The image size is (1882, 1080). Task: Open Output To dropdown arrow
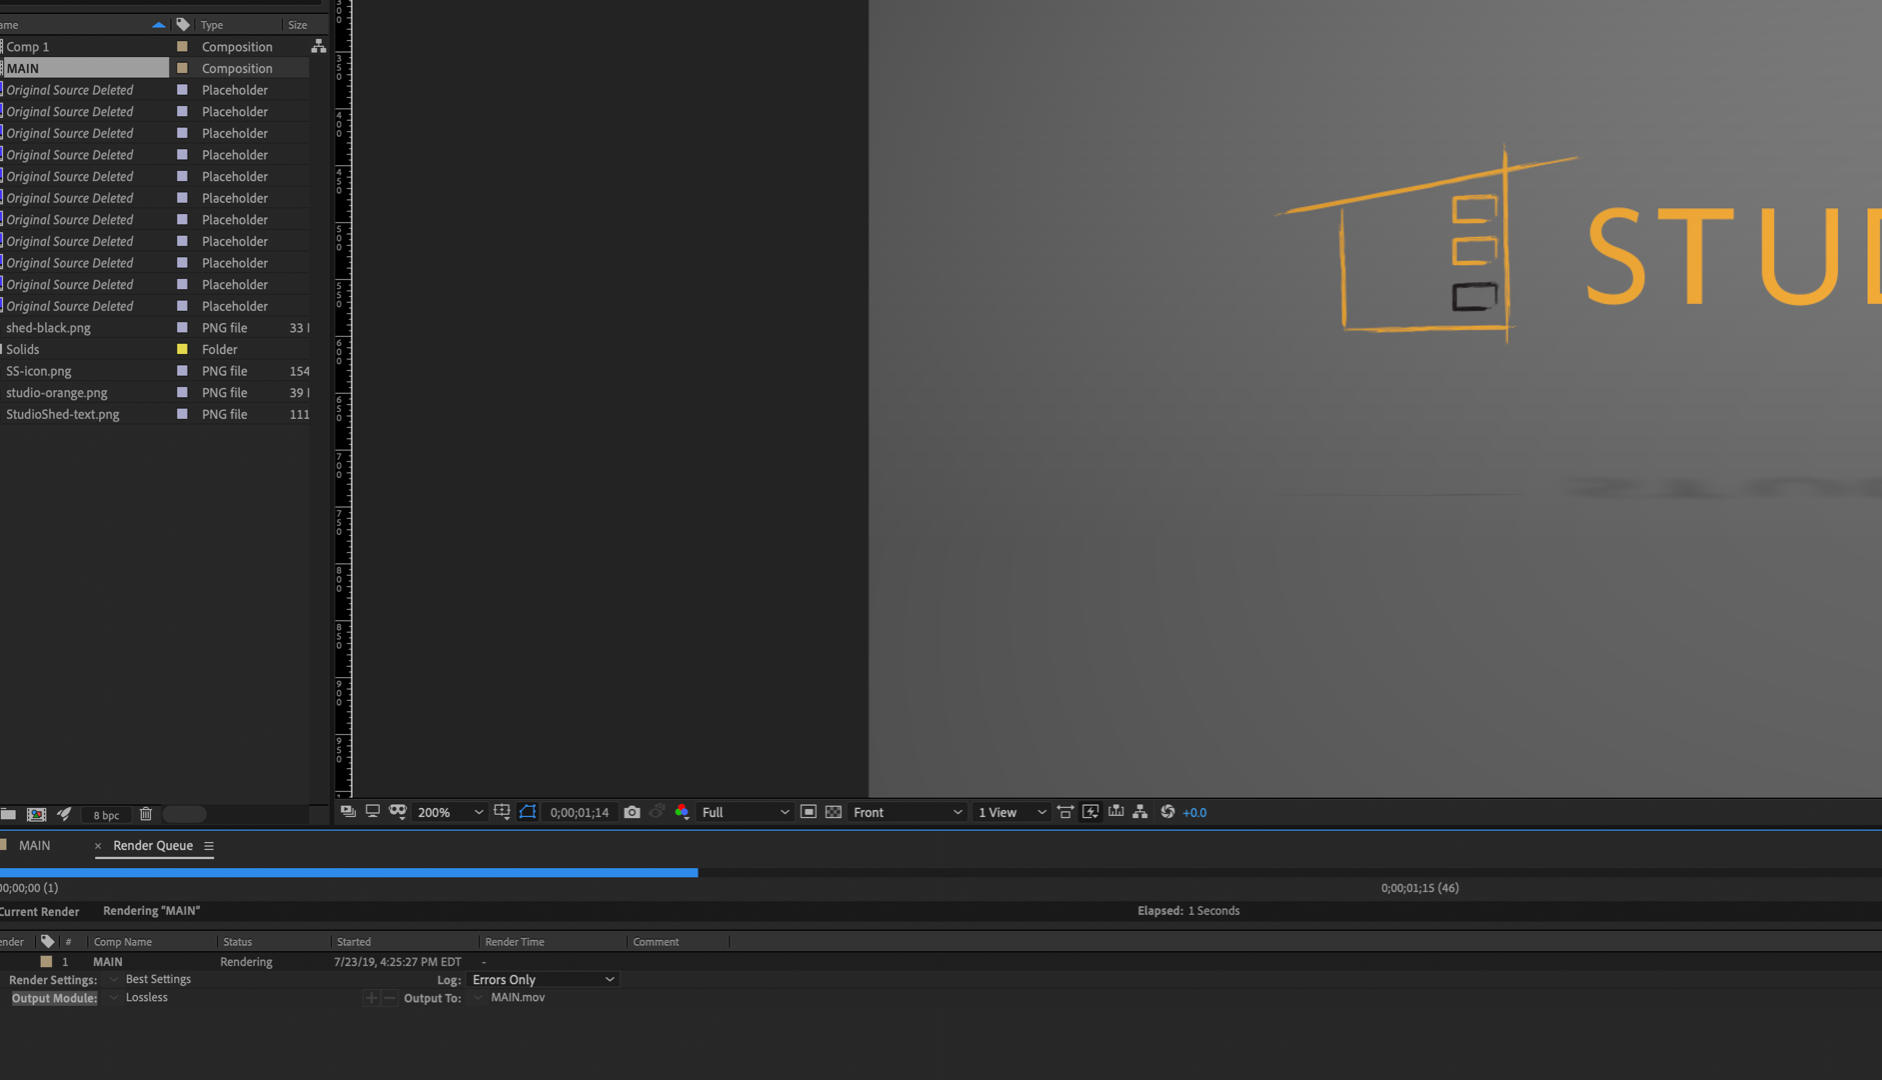click(x=478, y=998)
